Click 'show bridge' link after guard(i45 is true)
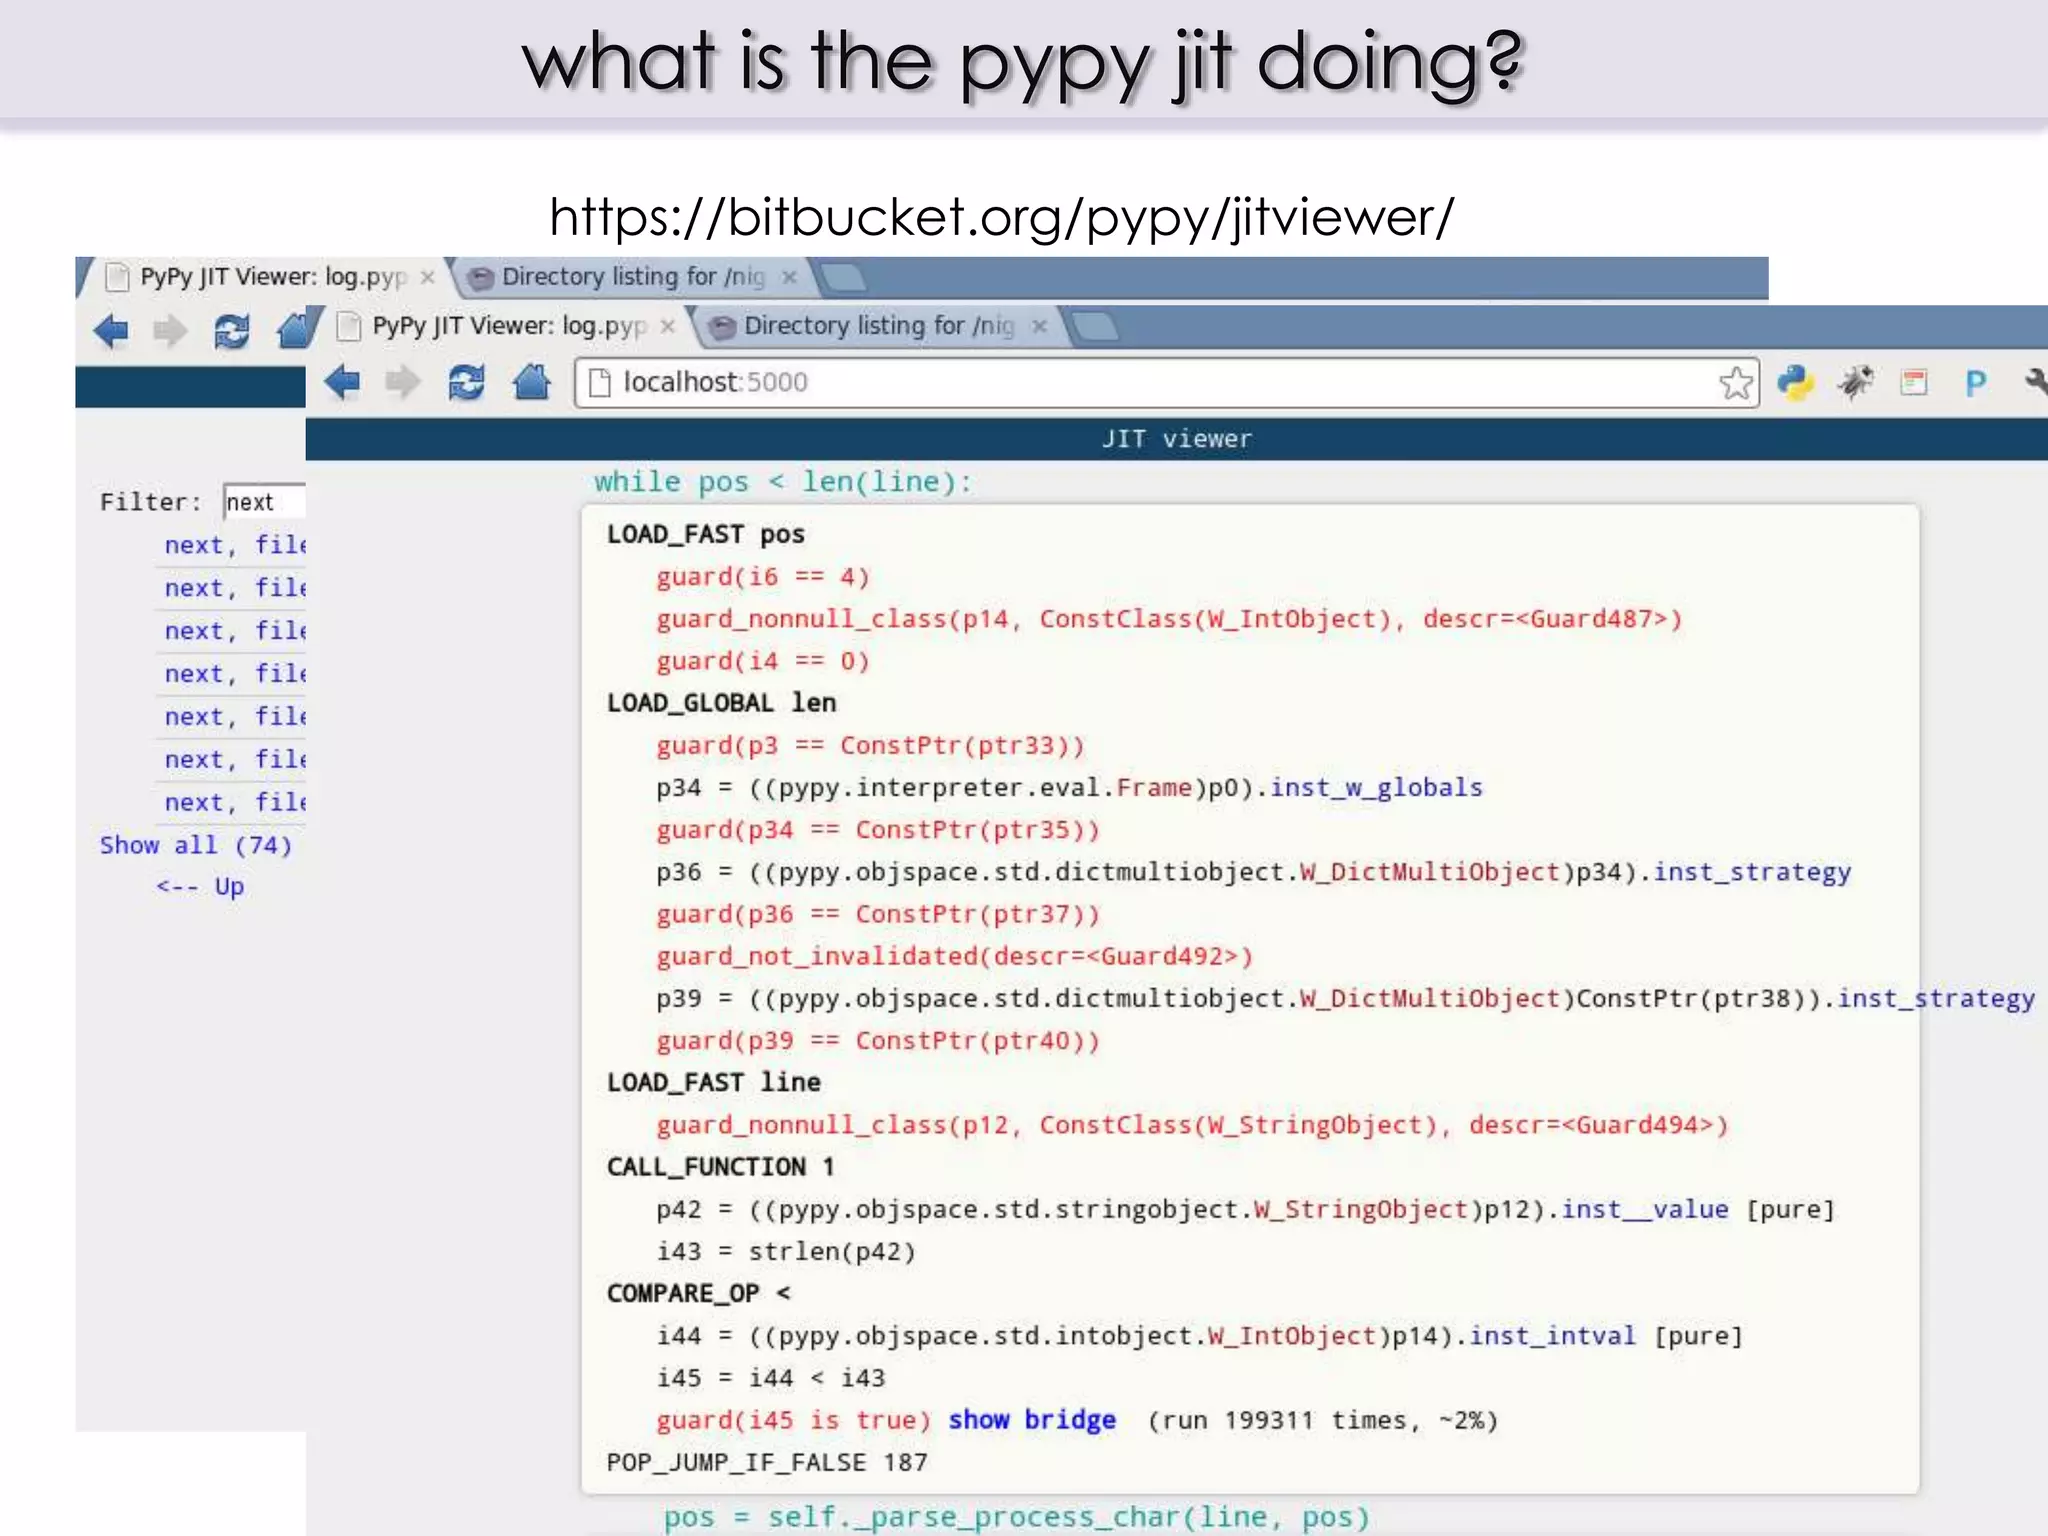This screenshot has height=1536, width=2048. (1032, 1420)
